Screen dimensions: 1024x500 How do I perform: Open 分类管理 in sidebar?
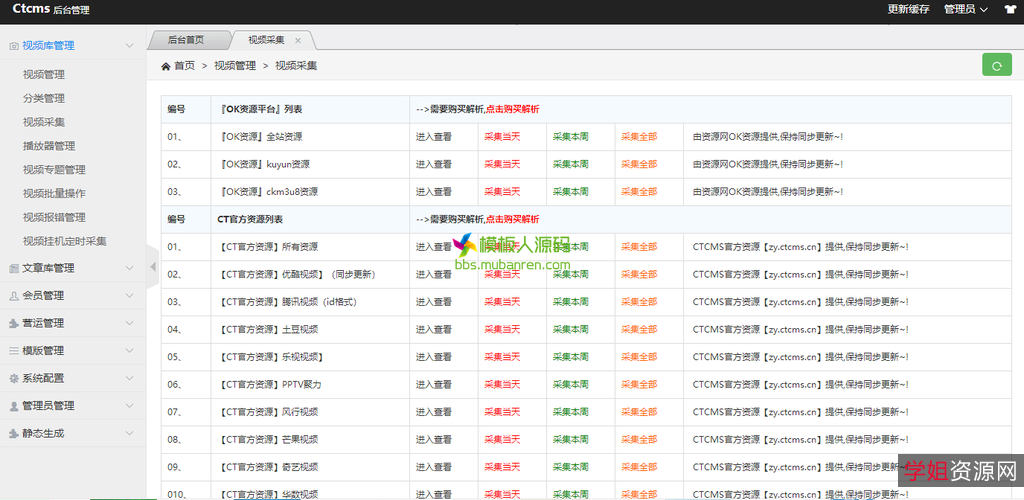pos(44,99)
